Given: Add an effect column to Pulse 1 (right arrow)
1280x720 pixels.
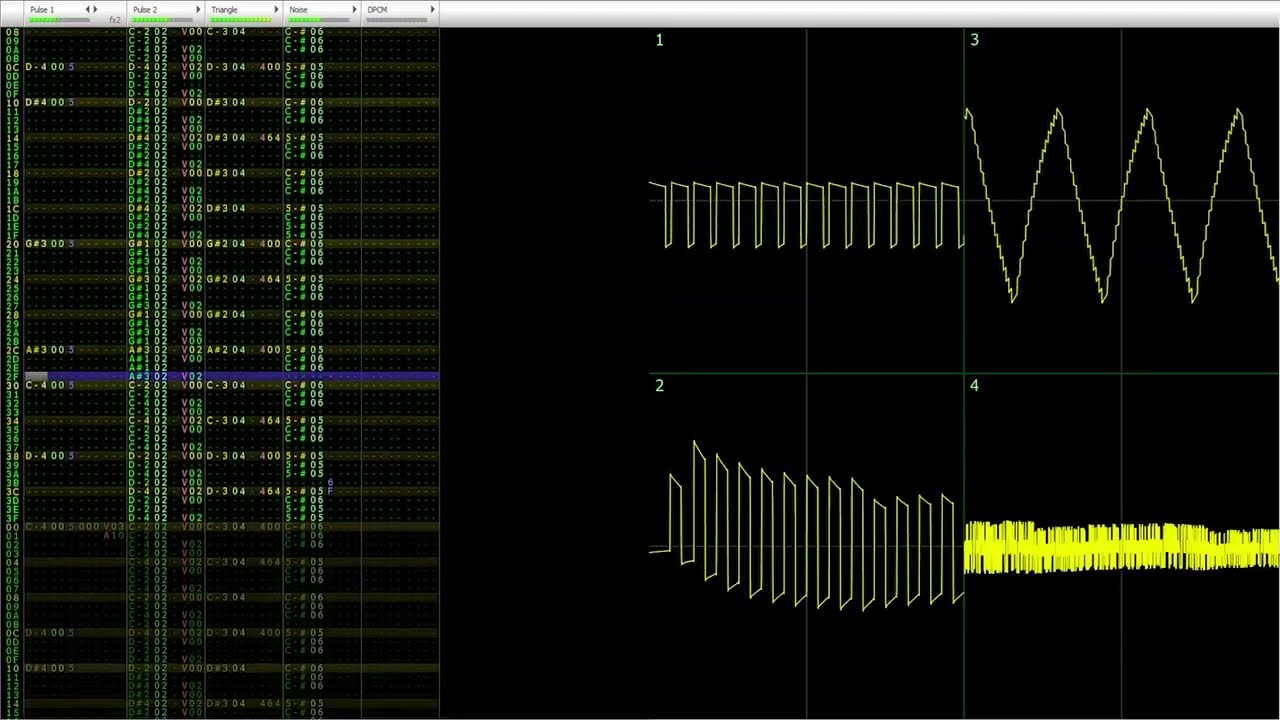Looking at the screenshot, I should 96,10.
